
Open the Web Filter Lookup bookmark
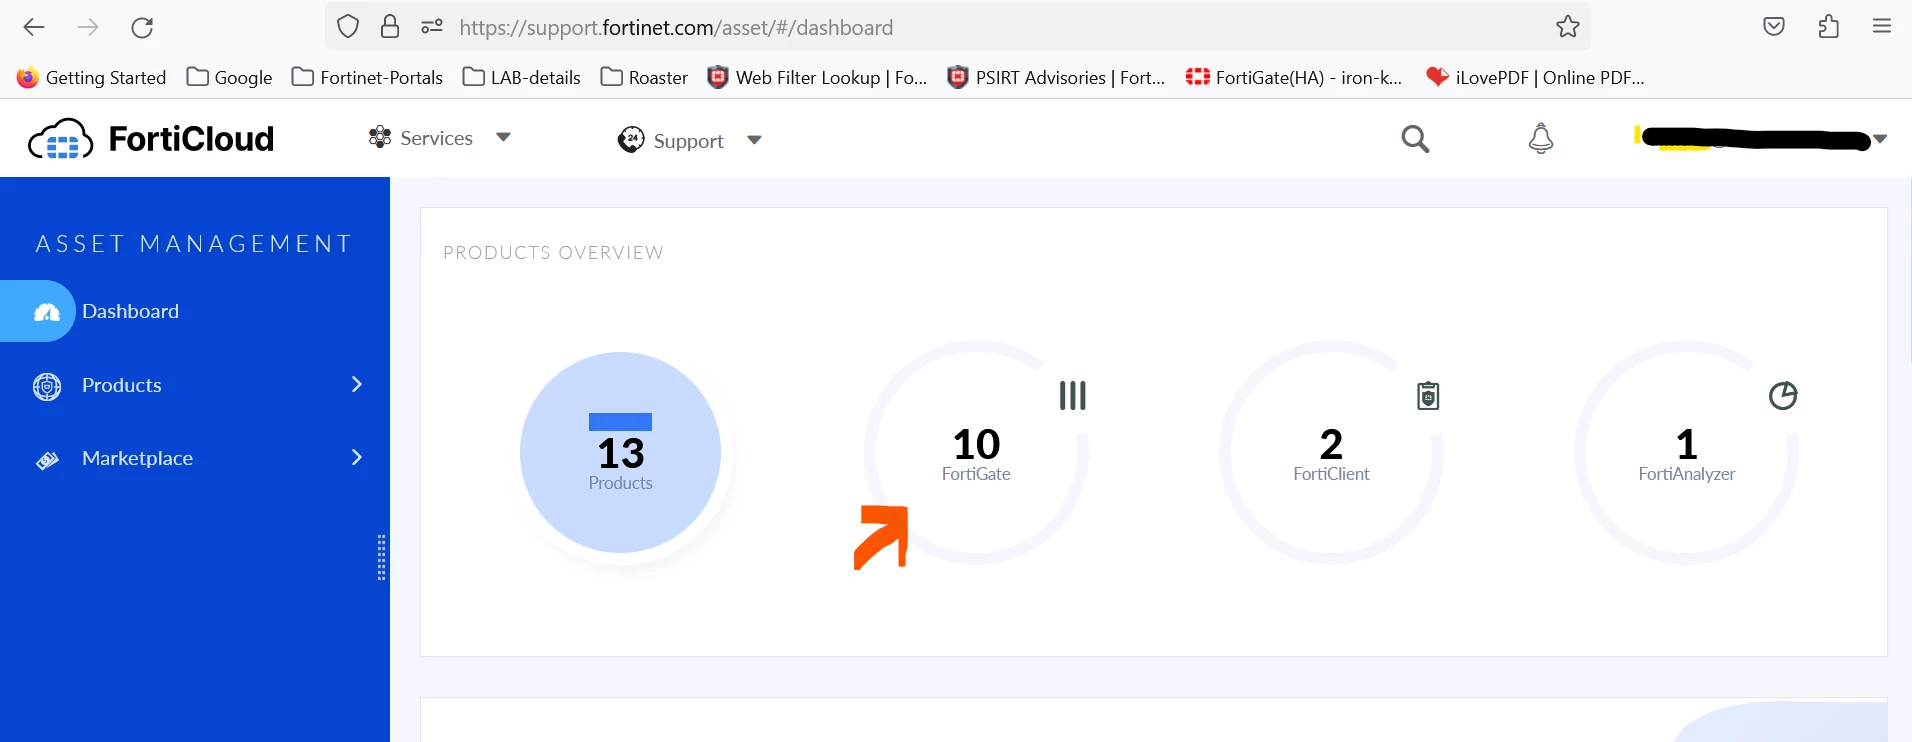tap(818, 77)
